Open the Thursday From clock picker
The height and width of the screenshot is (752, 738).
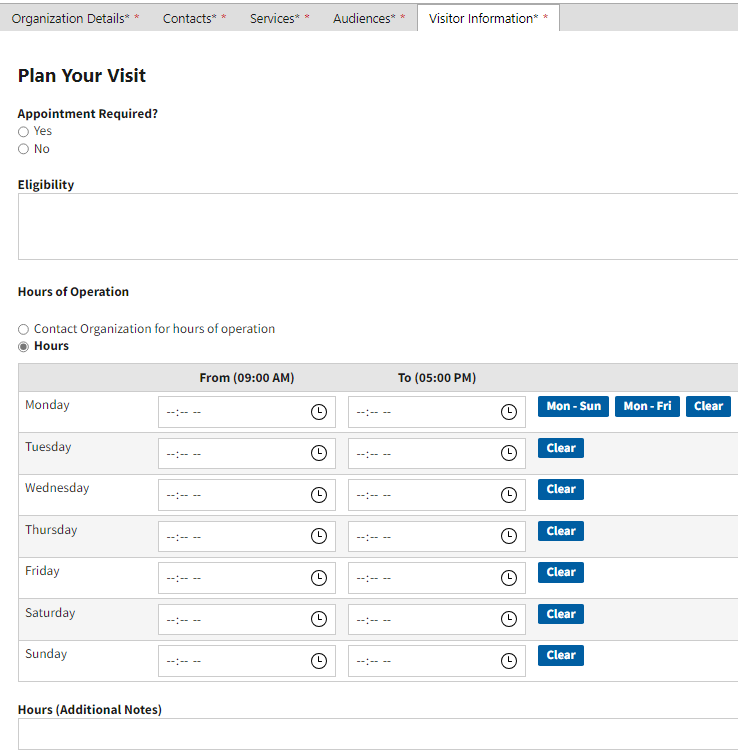click(319, 536)
